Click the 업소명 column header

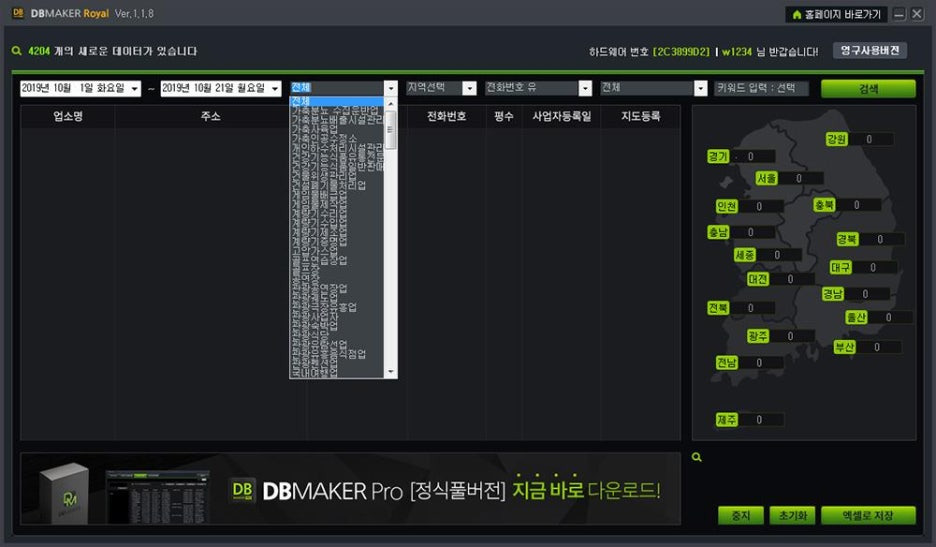pos(67,116)
